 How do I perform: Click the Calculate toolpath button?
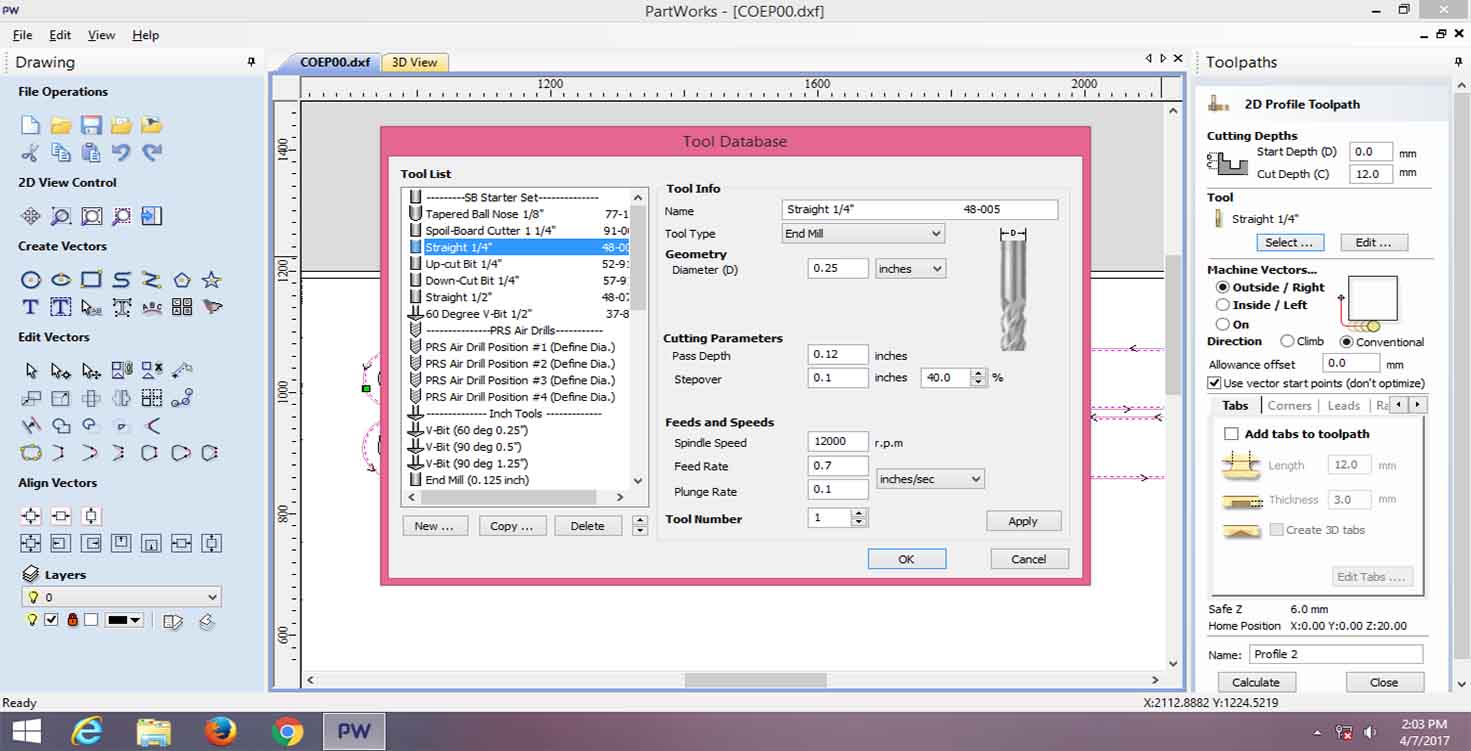pyautogui.click(x=1256, y=682)
